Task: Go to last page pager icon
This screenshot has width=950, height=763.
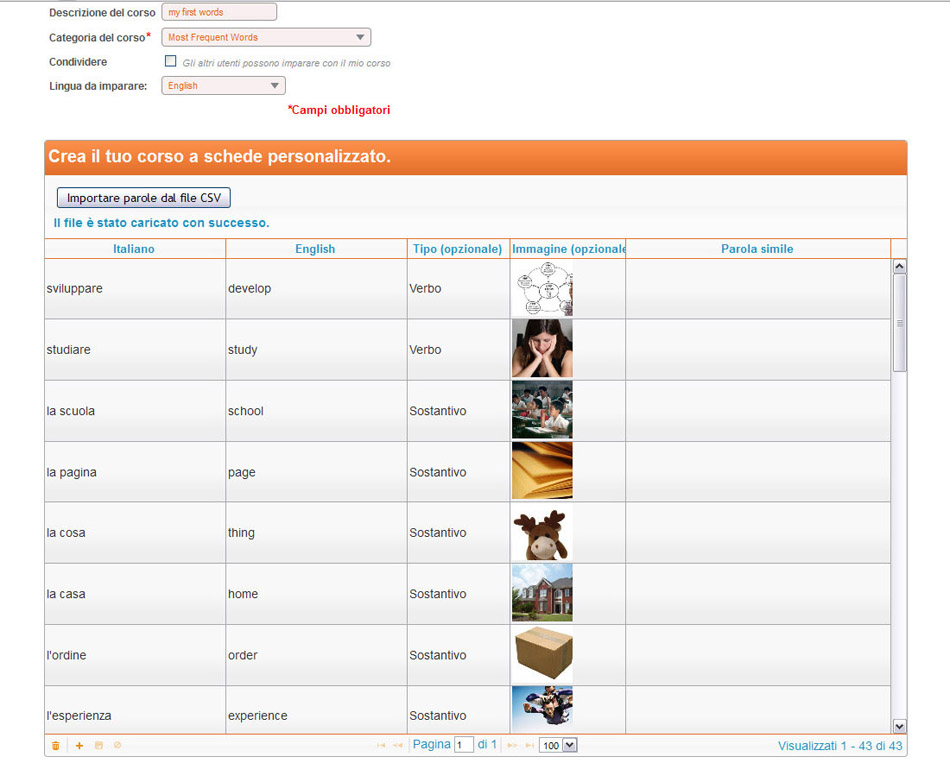Action: 529,745
